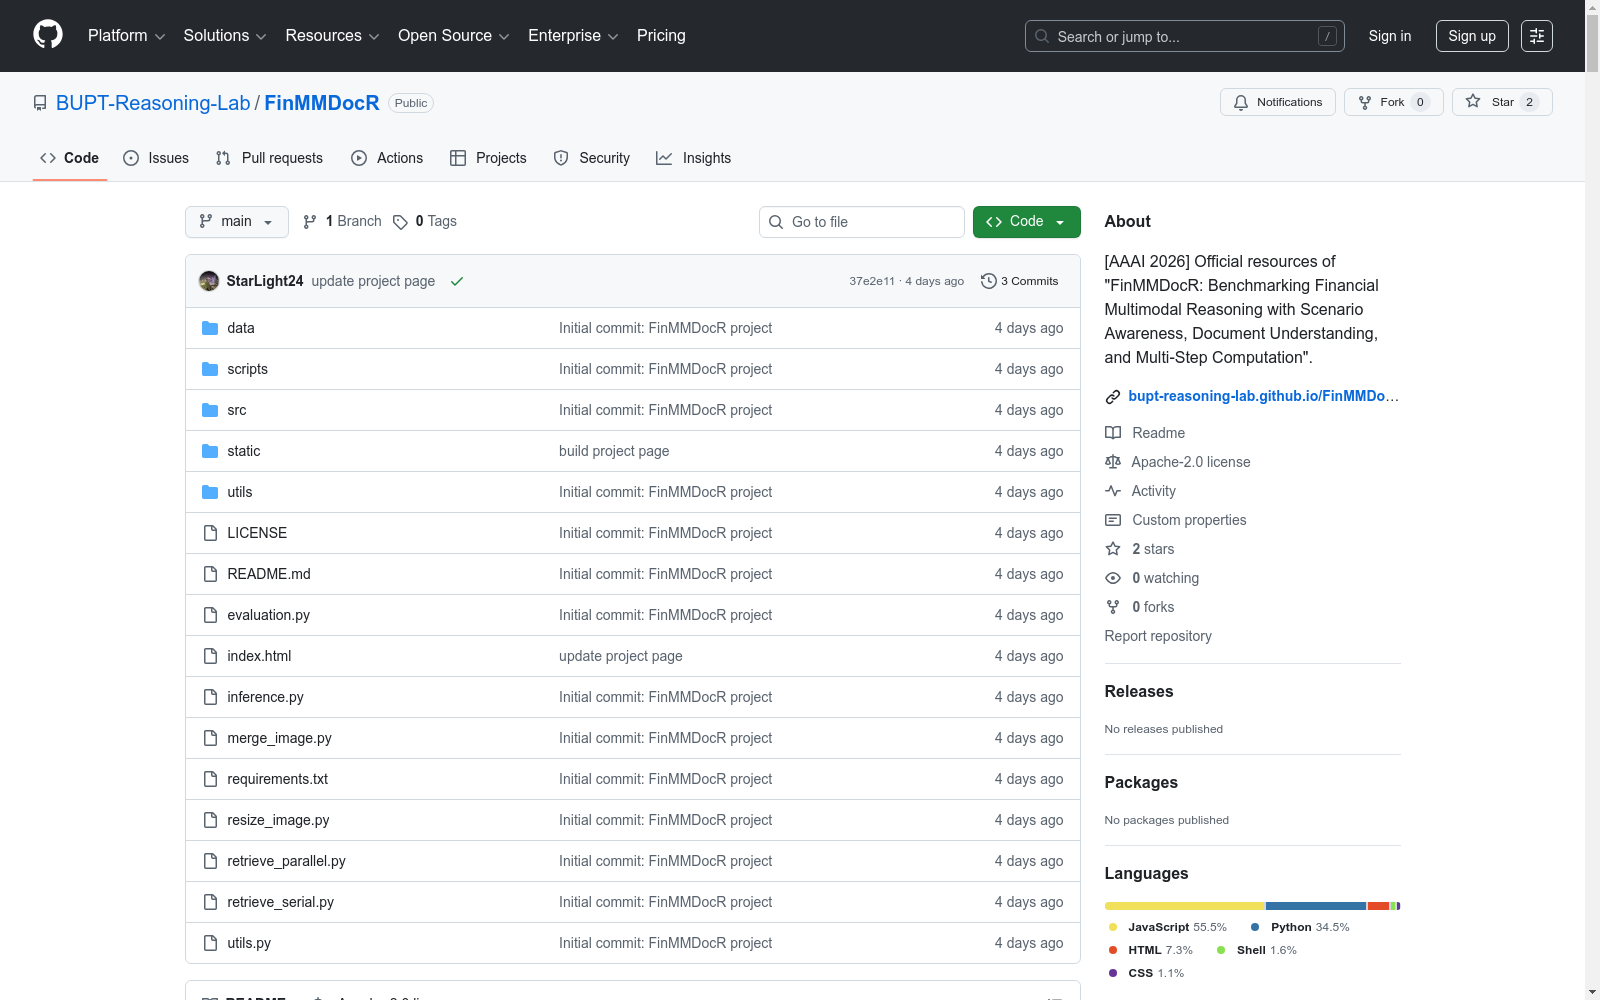Click the static folder icon
The width and height of the screenshot is (1600, 1000).
pos(210,451)
